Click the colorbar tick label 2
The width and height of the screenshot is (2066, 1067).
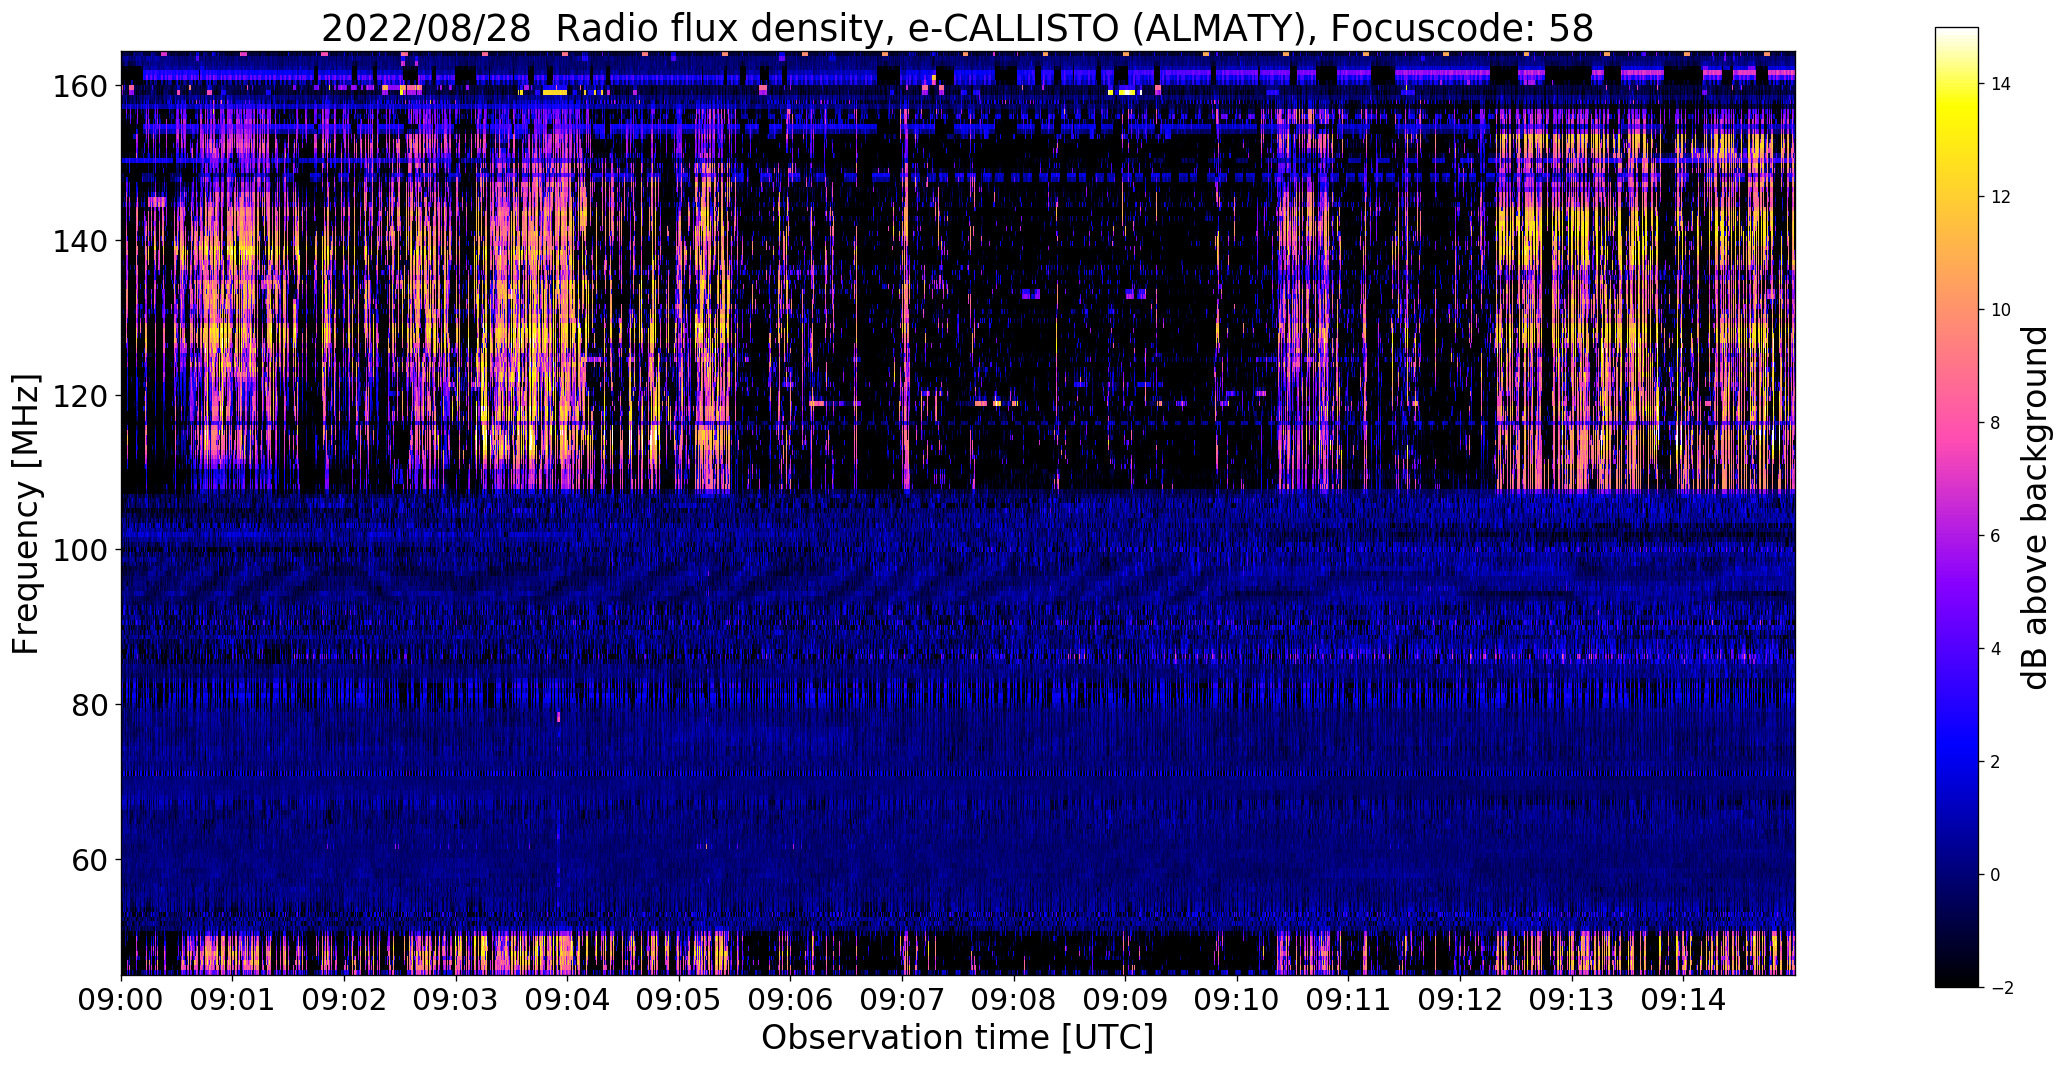[1996, 762]
